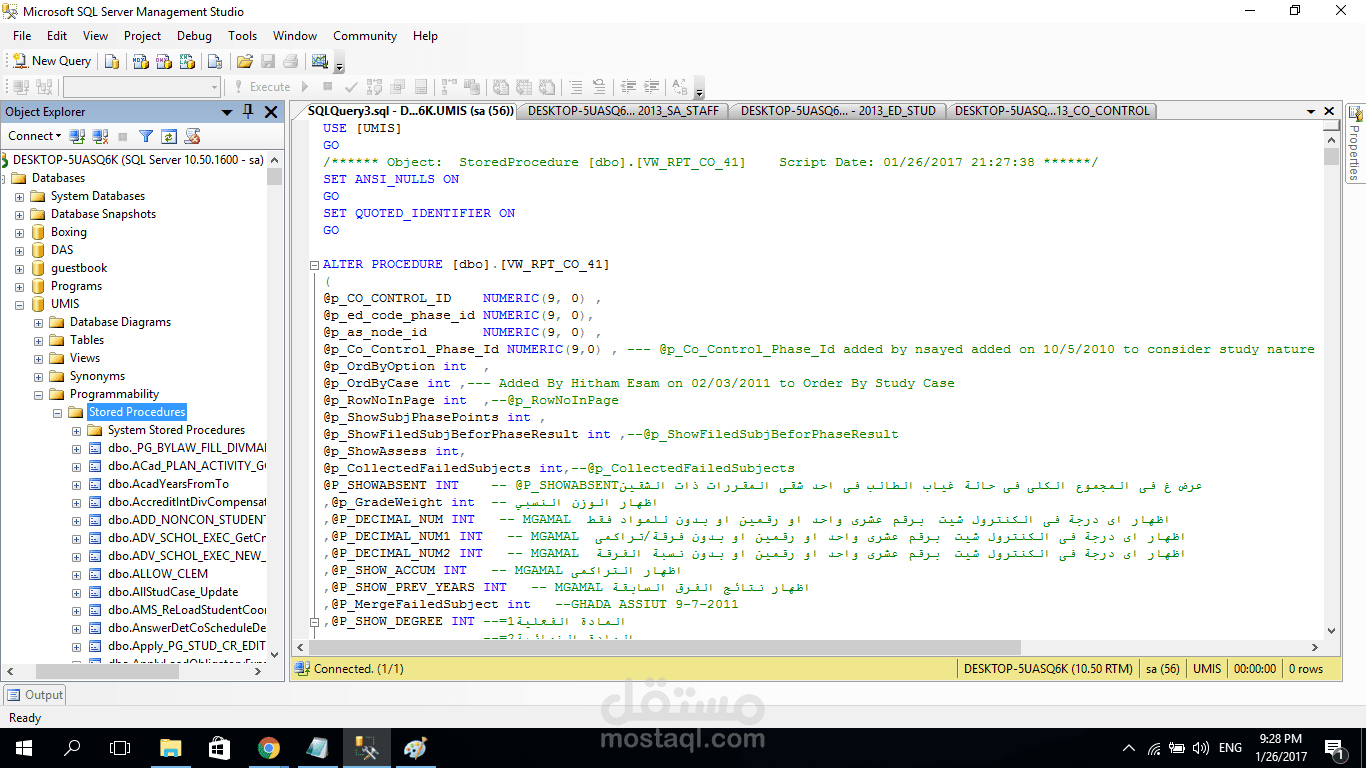Switch to the 2013_ED_STUD tab
Screen dimensions: 1366x768
(838, 111)
